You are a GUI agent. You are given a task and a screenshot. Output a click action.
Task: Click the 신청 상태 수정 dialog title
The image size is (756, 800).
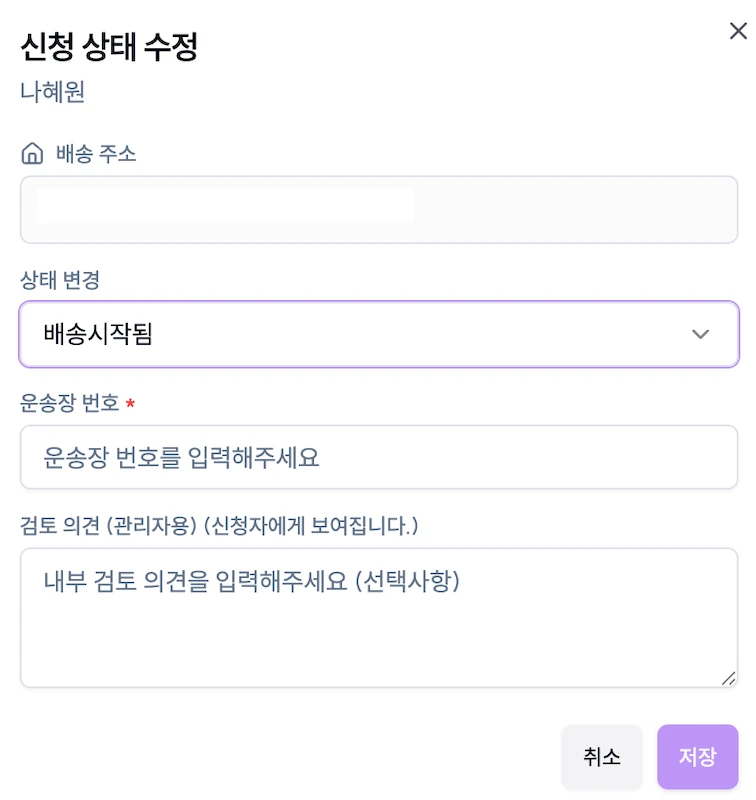pos(109,47)
